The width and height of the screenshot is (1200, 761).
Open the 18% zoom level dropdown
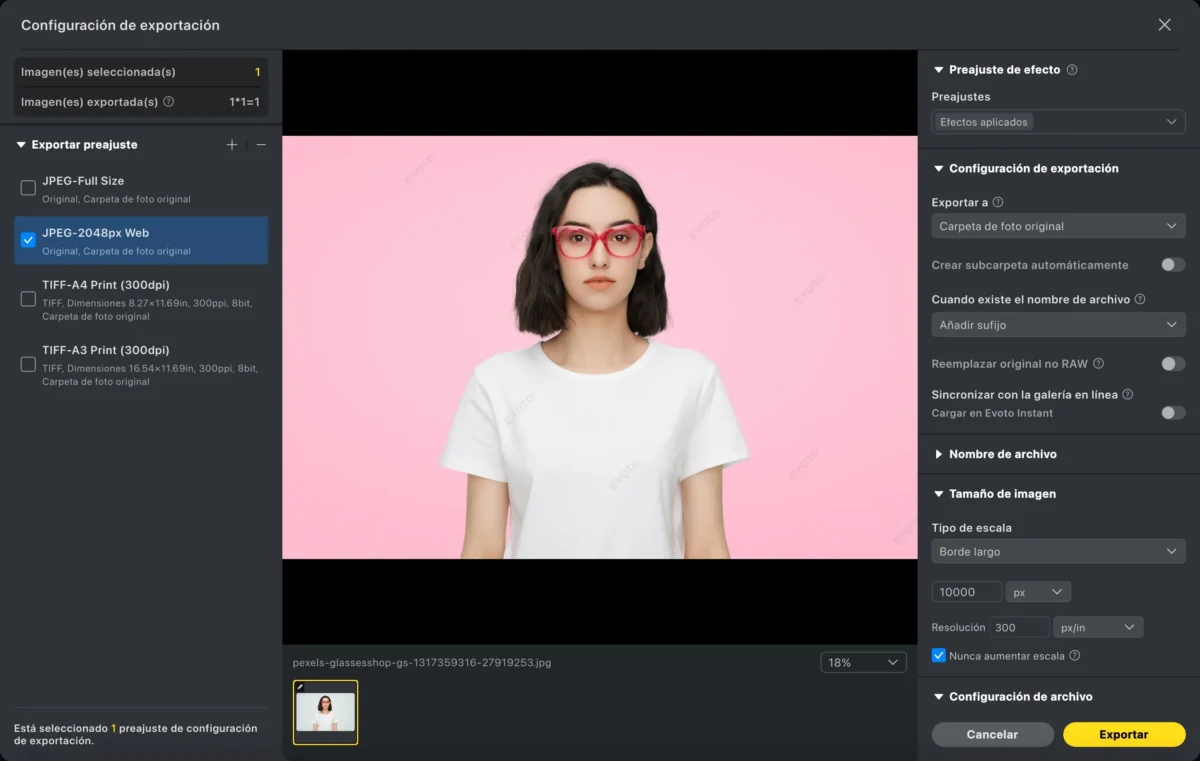coord(863,662)
